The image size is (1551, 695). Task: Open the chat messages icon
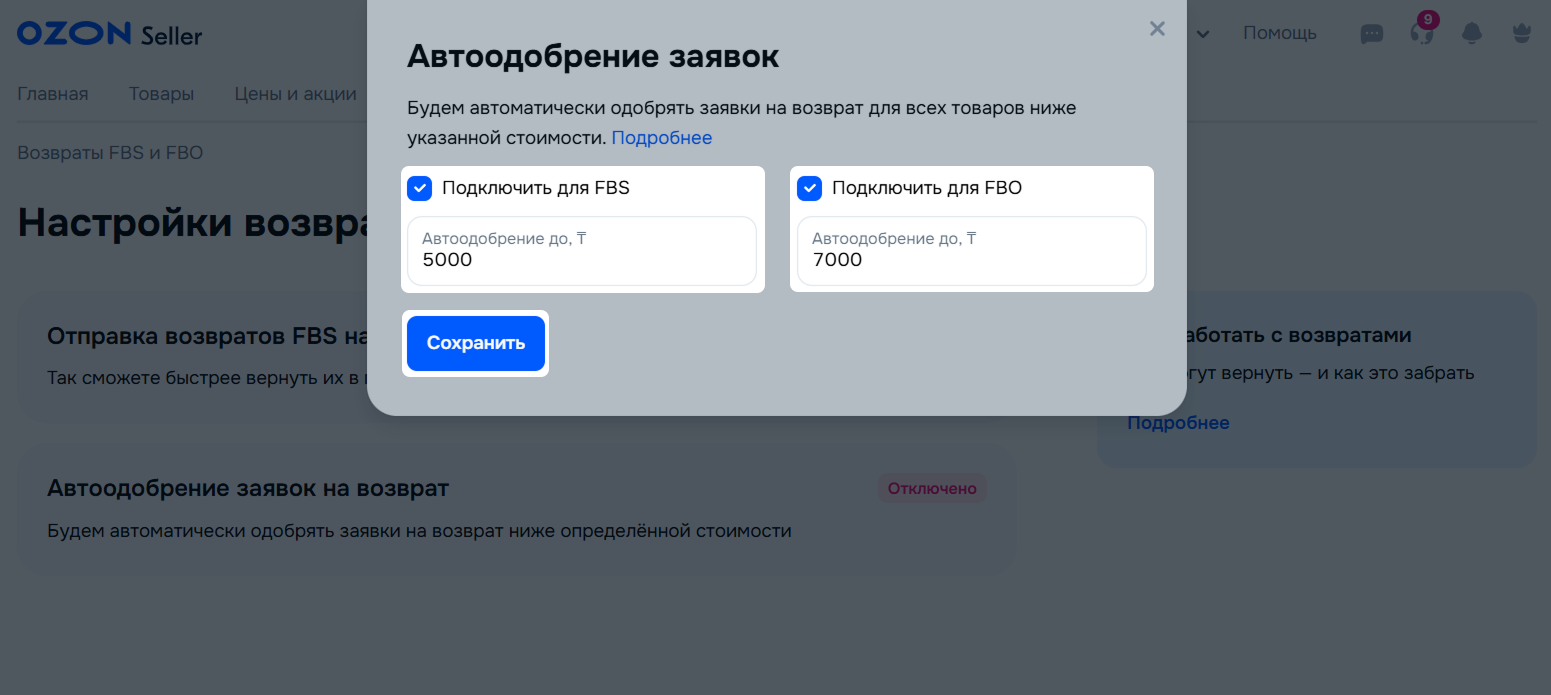pos(1372,34)
